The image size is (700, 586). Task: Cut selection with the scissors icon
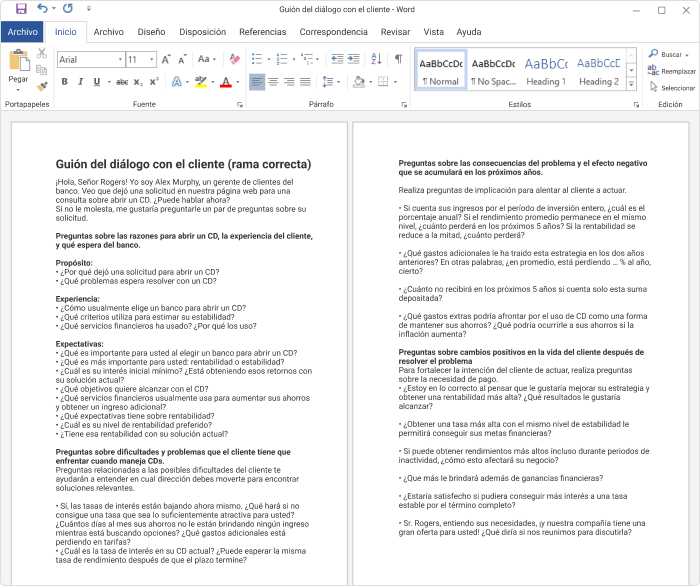(42, 53)
